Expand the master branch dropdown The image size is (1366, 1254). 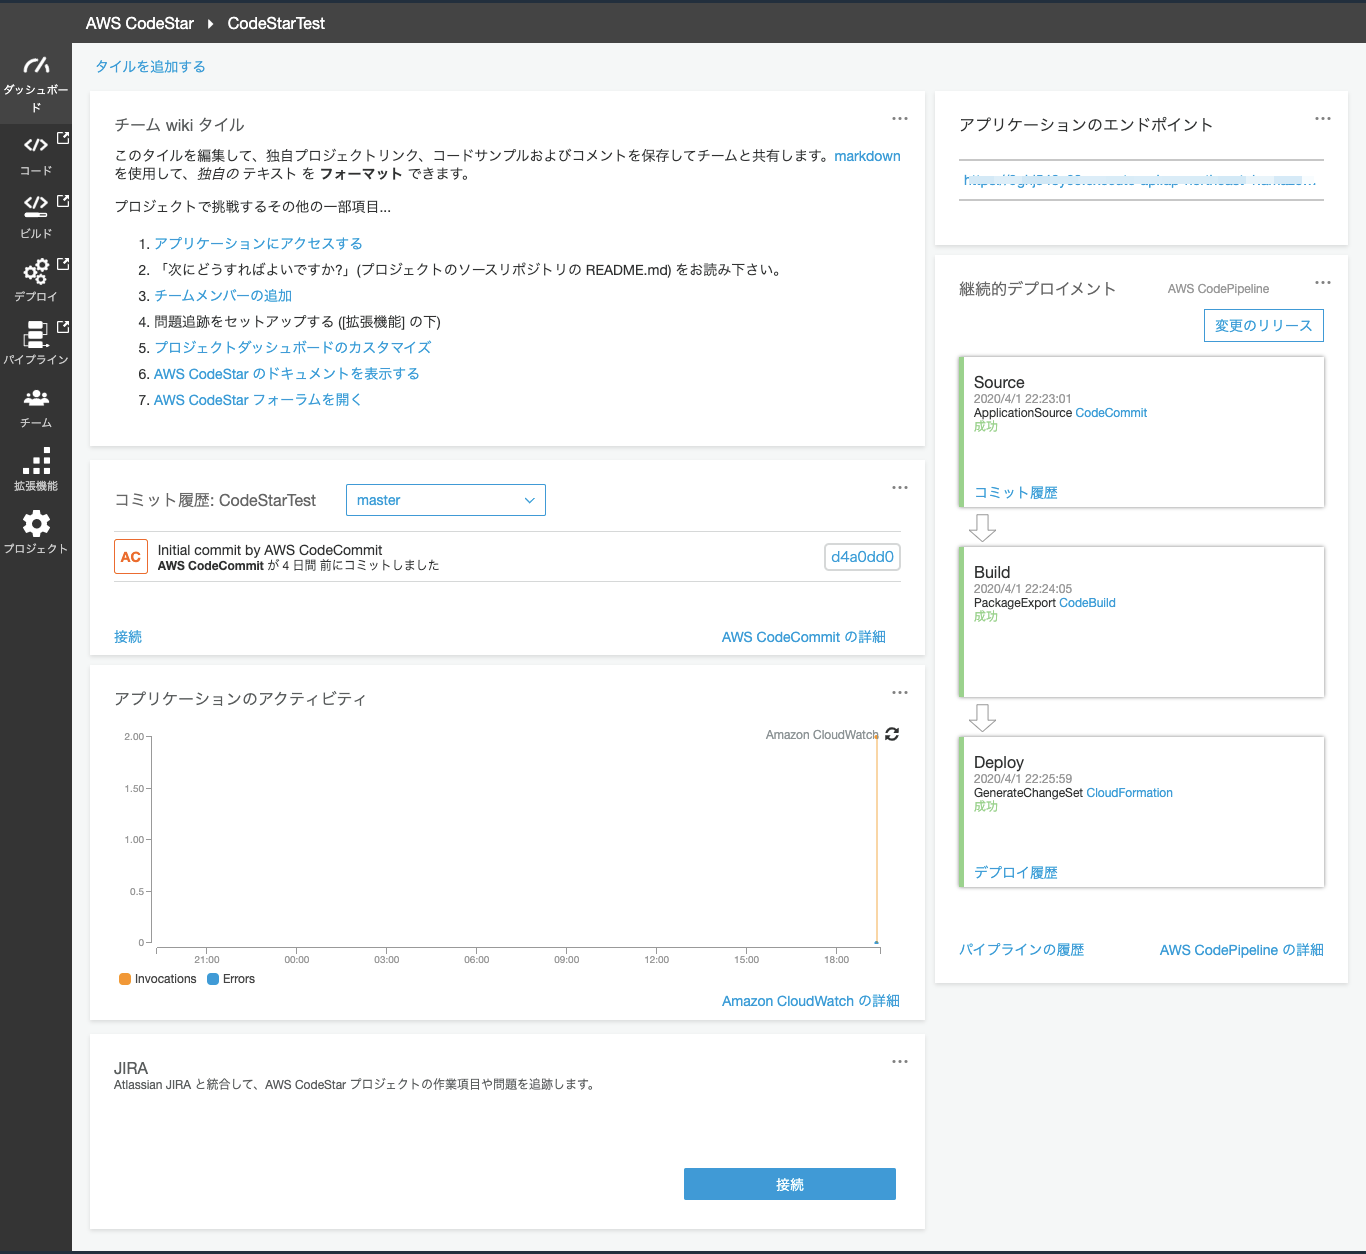pos(446,500)
